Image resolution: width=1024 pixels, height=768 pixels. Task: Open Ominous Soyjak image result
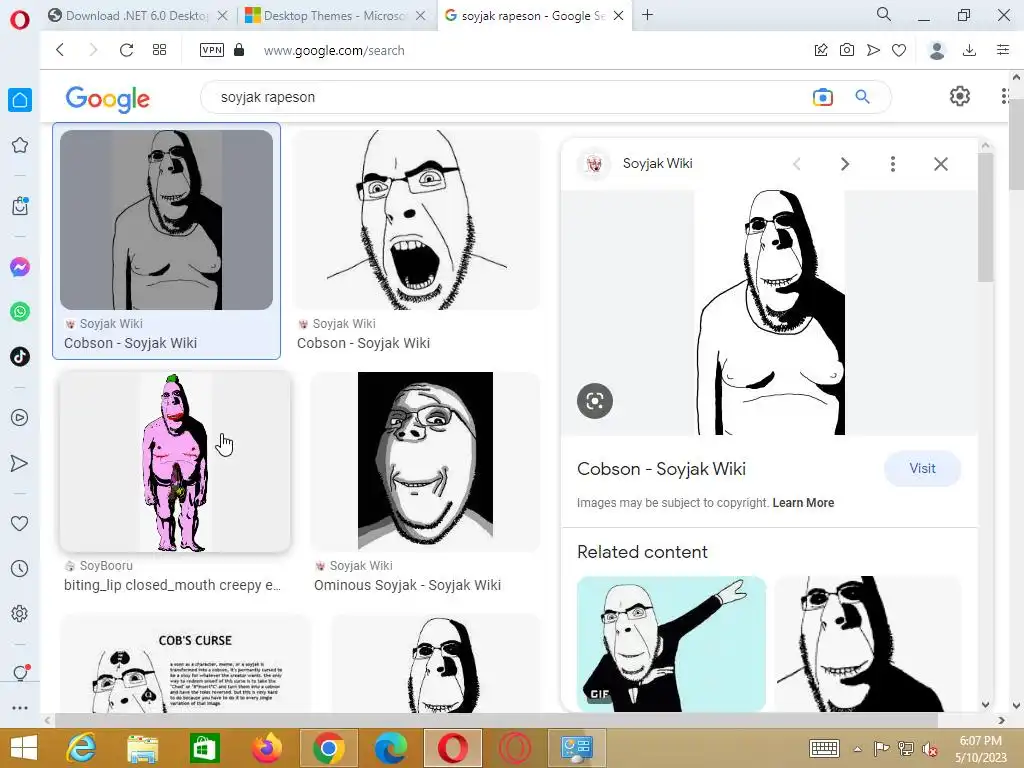(425, 462)
